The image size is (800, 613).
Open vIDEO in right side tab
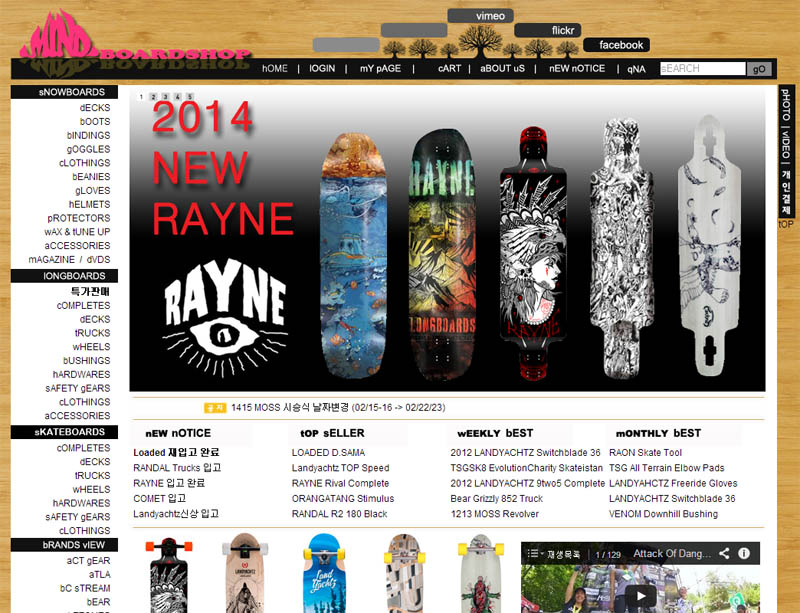(786, 145)
